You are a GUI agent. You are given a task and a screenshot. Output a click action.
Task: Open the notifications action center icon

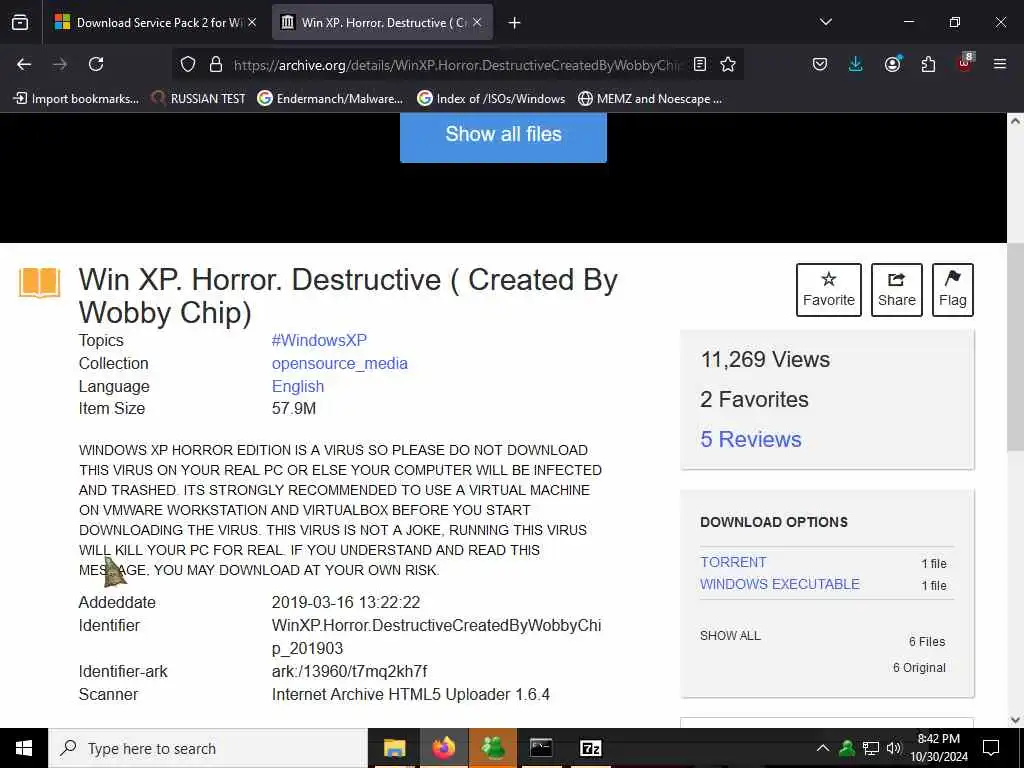pyautogui.click(x=991, y=748)
